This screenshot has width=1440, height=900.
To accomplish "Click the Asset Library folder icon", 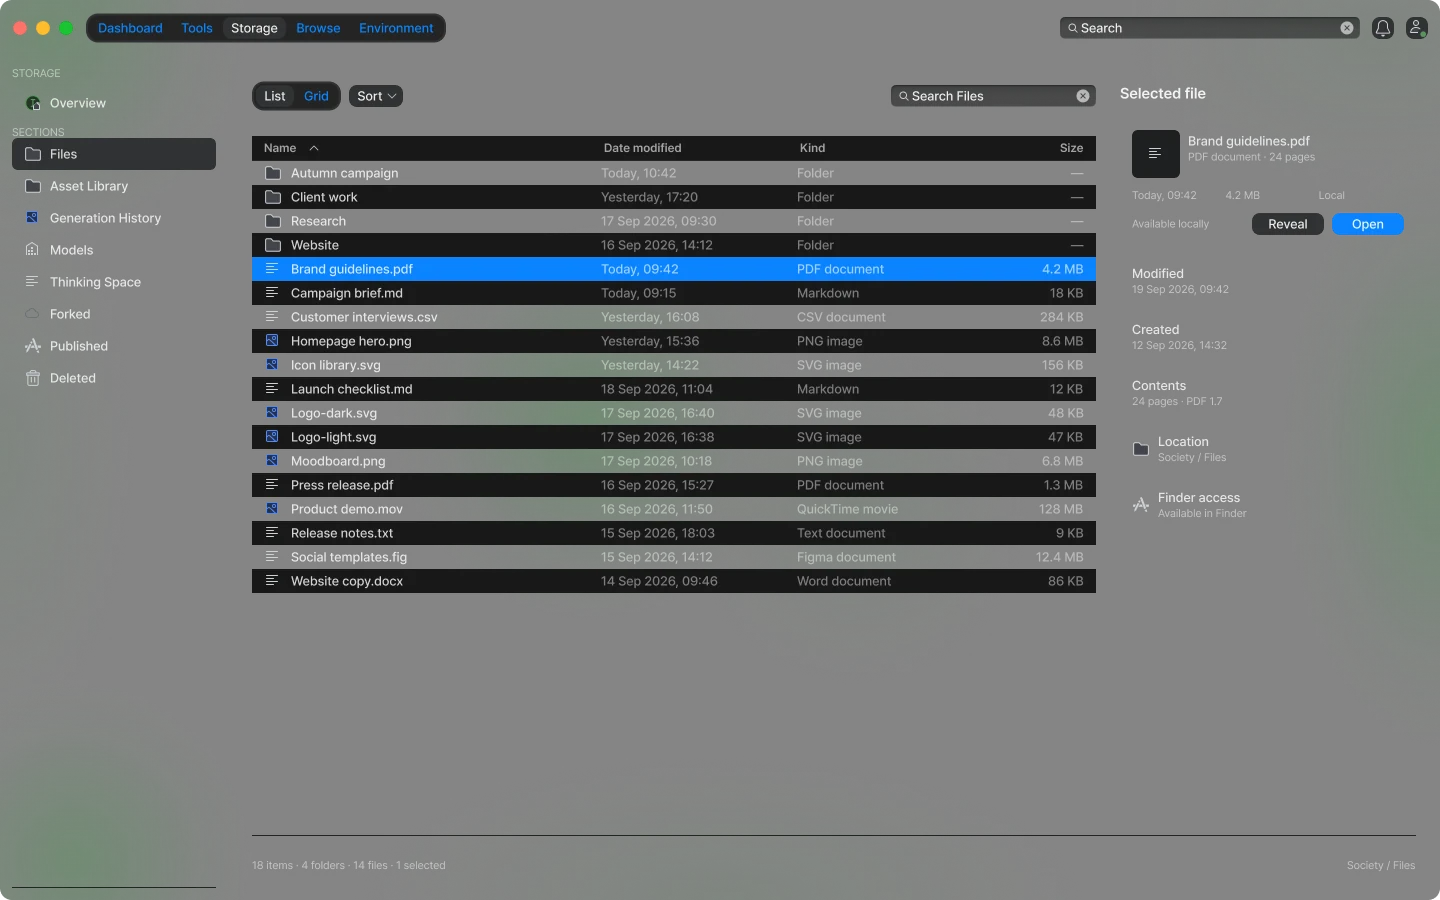I will click(33, 186).
